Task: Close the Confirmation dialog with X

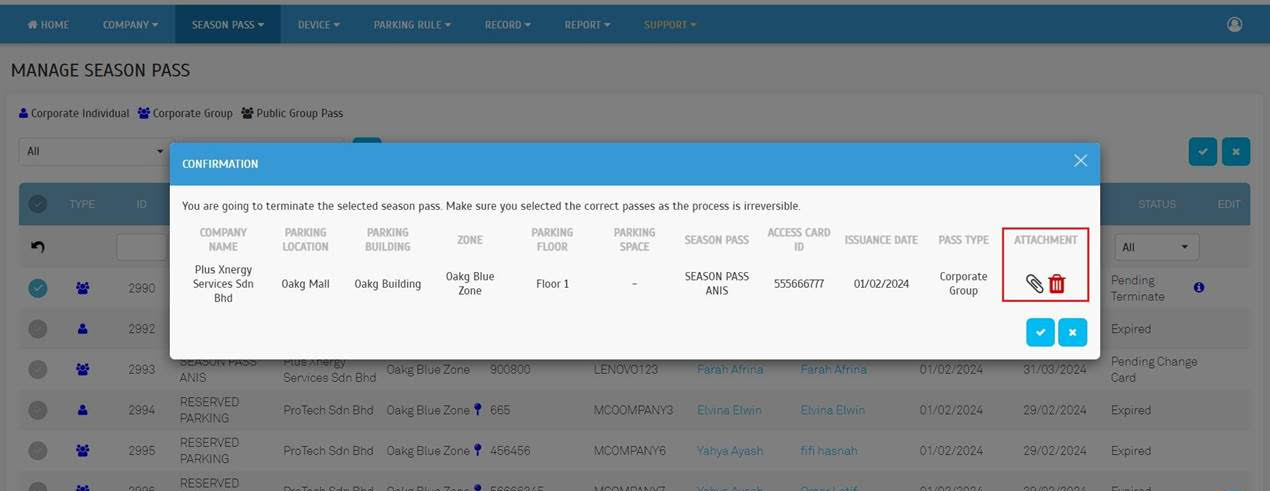Action: [1080, 161]
